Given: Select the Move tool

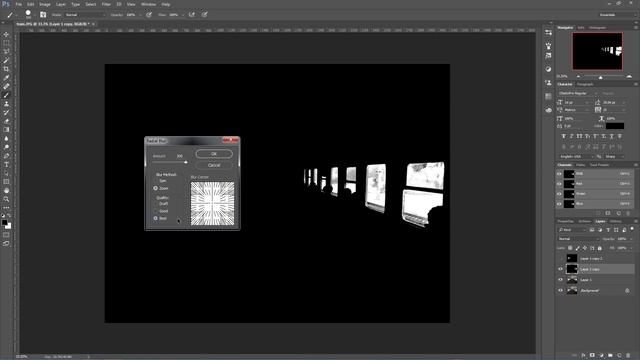Looking at the screenshot, I should (6, 34).
